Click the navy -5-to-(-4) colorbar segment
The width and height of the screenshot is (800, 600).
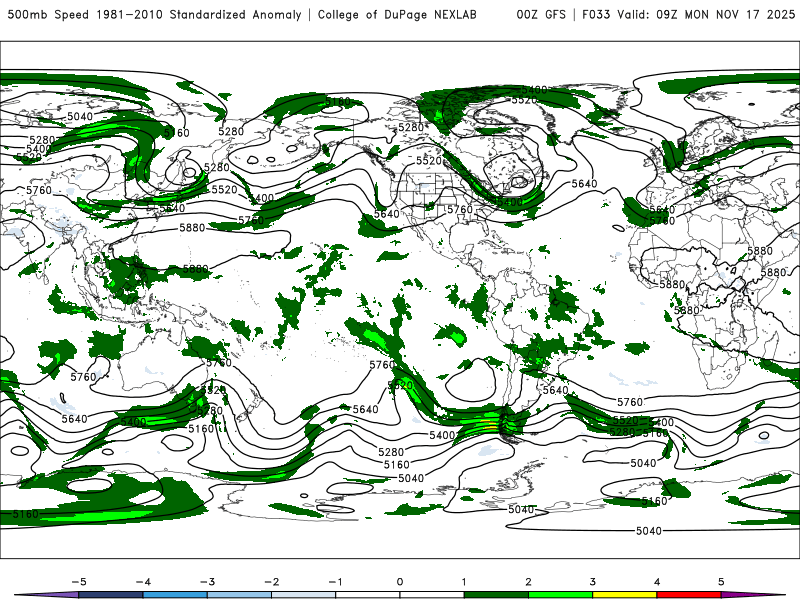tap(111, 595)
